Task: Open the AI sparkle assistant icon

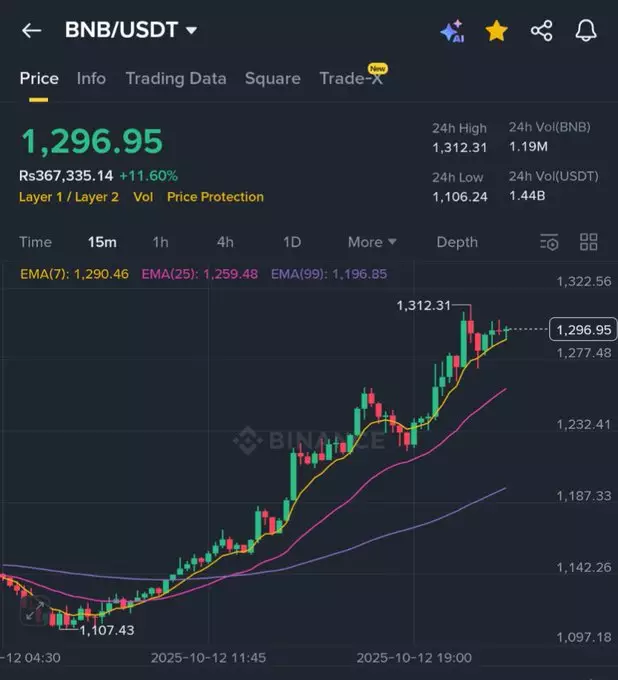Action: [x=451, y=31]
